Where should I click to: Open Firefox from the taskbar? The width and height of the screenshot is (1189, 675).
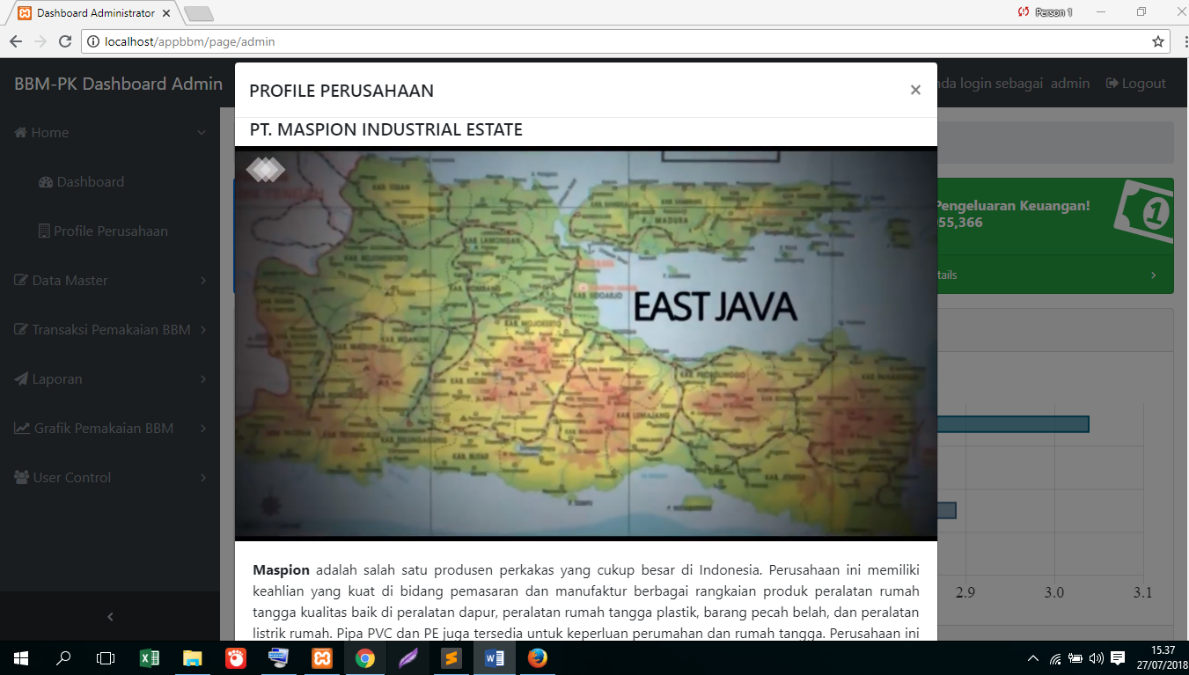click(538, 658)
